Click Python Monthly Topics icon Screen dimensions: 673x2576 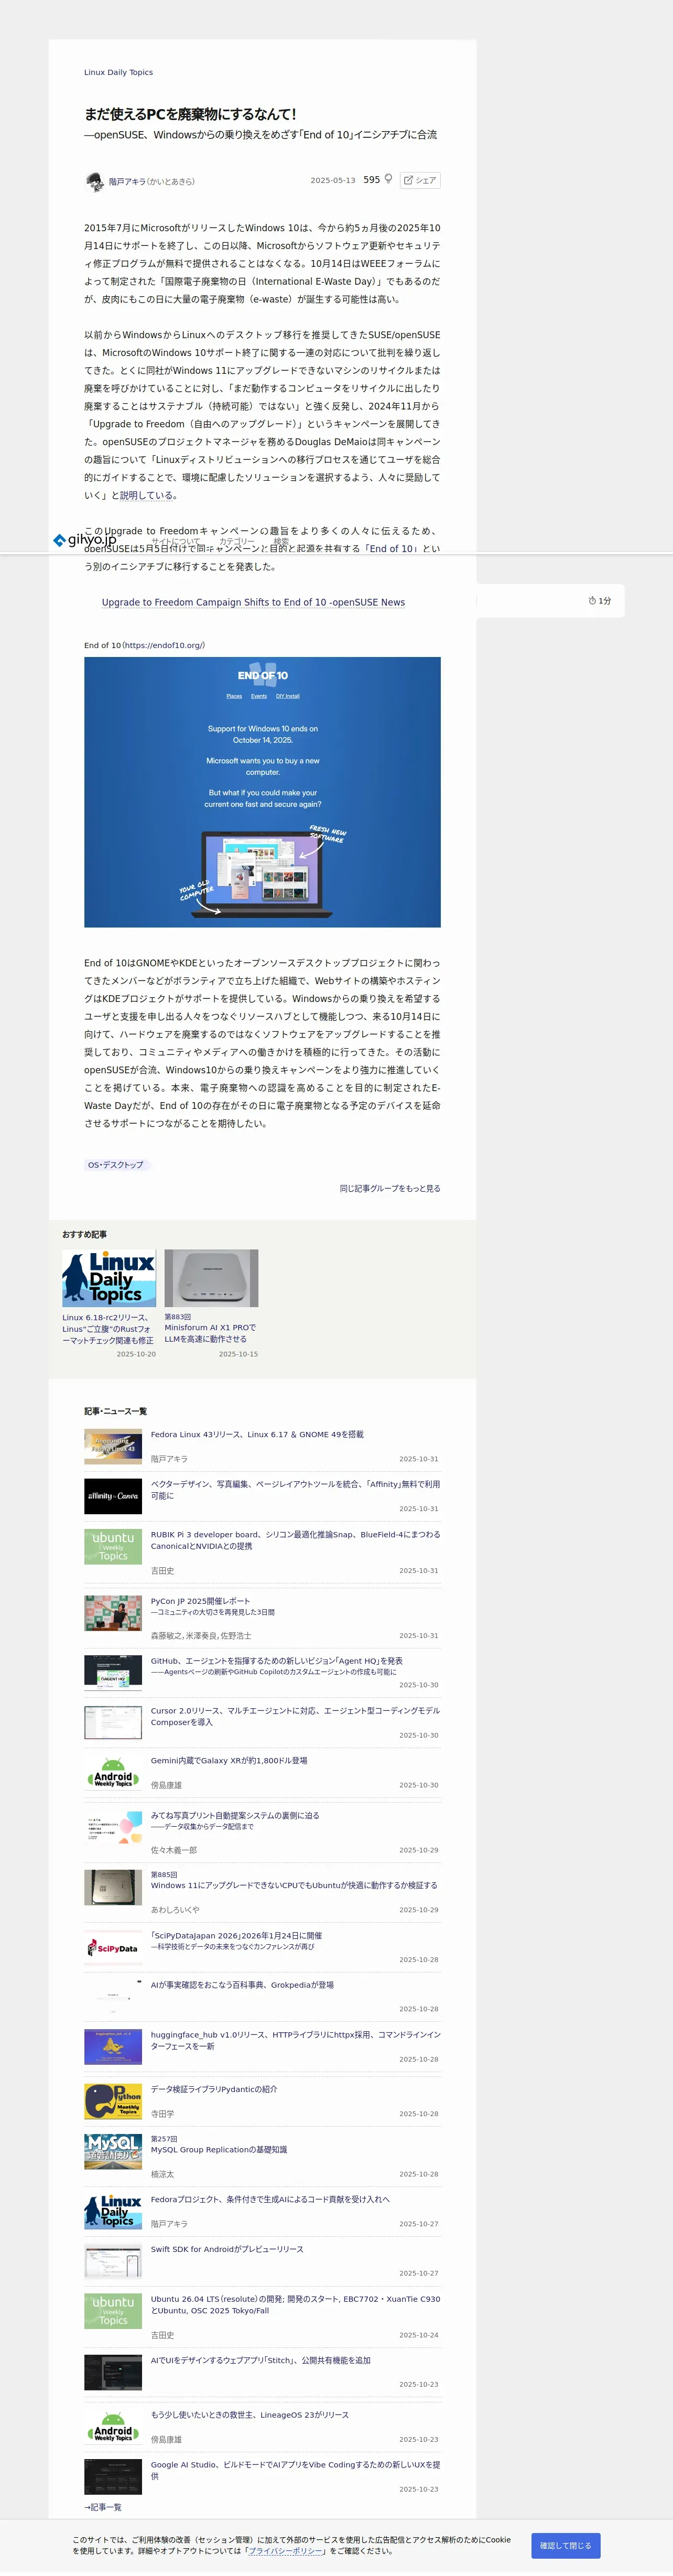[x=113, y=2101]
